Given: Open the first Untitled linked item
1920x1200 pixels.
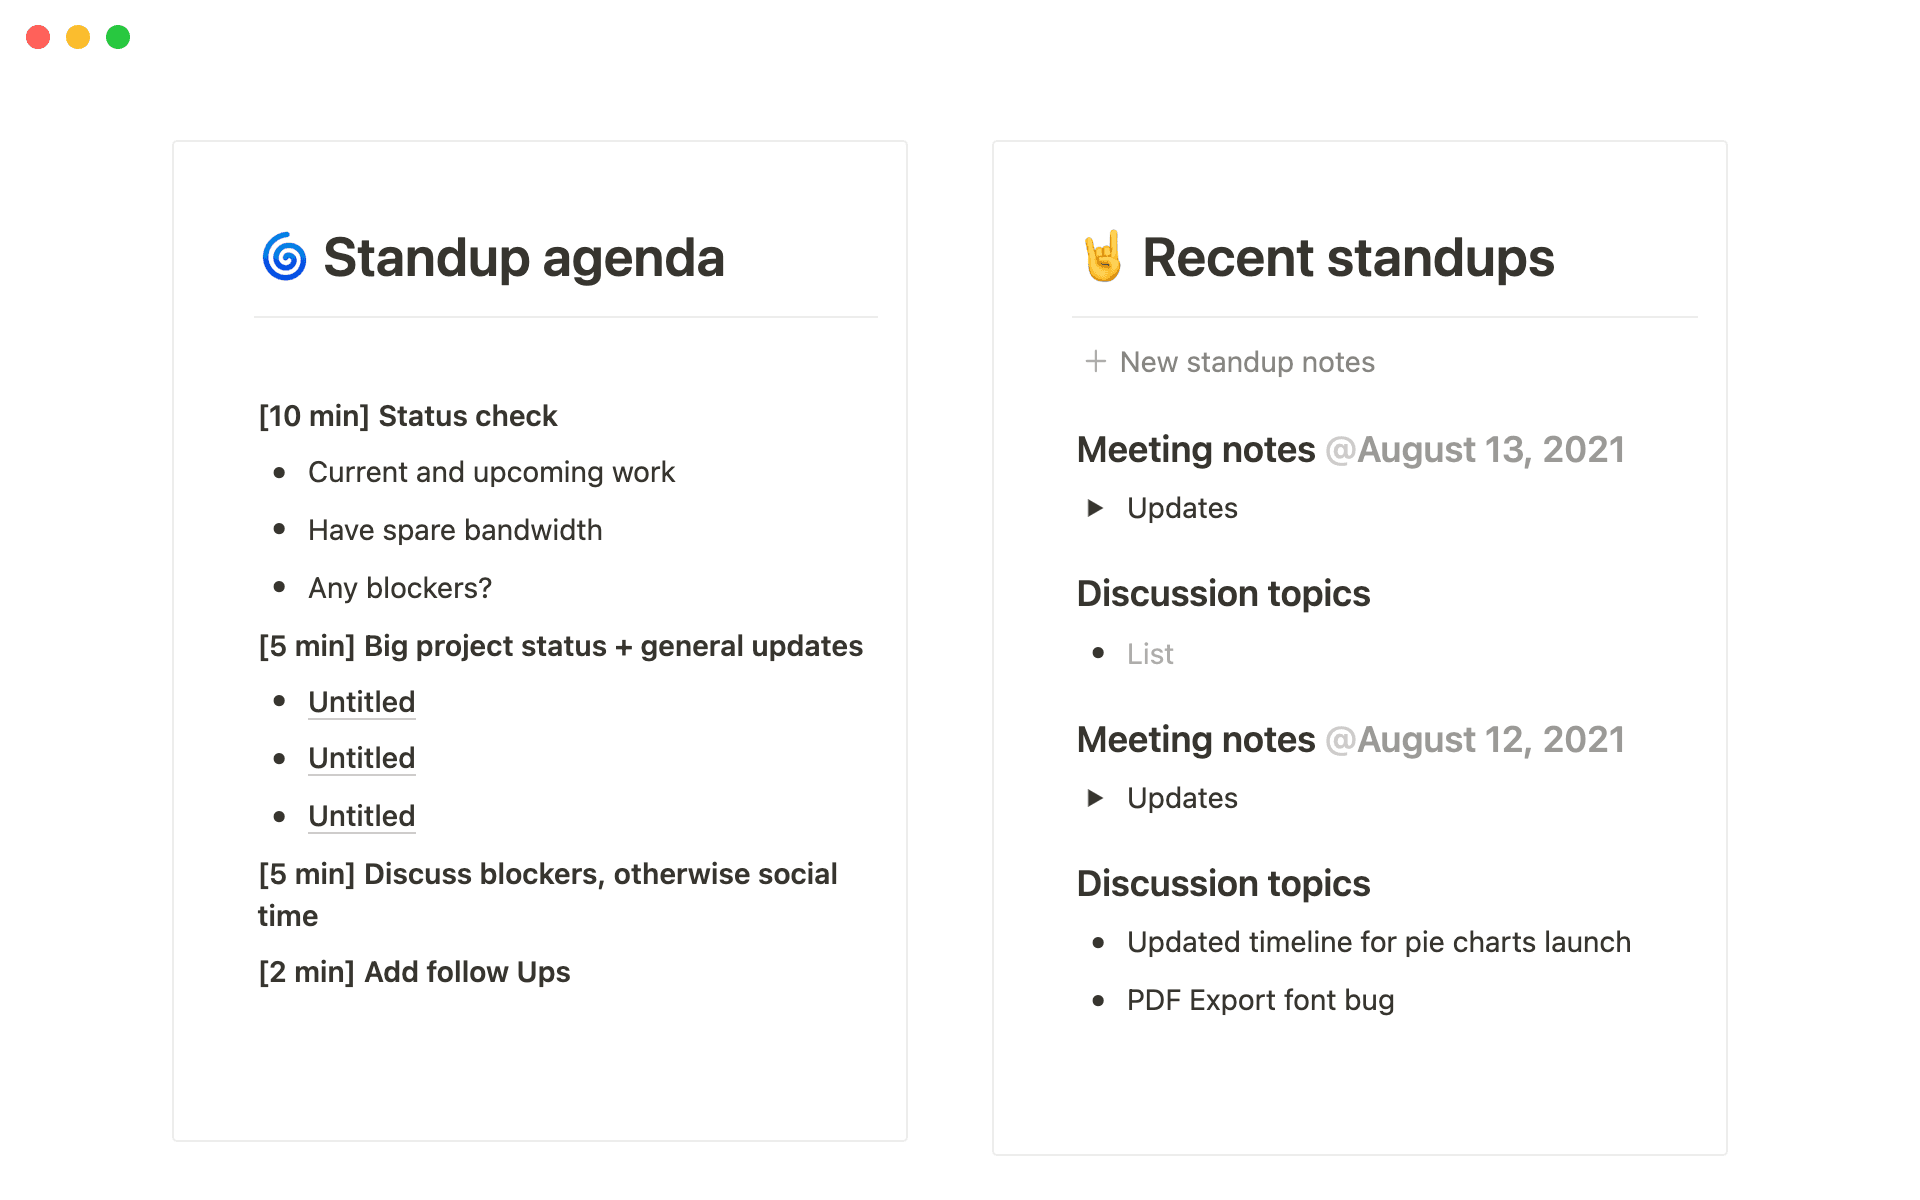Looking at the screenshot, I should pos(361,701).
